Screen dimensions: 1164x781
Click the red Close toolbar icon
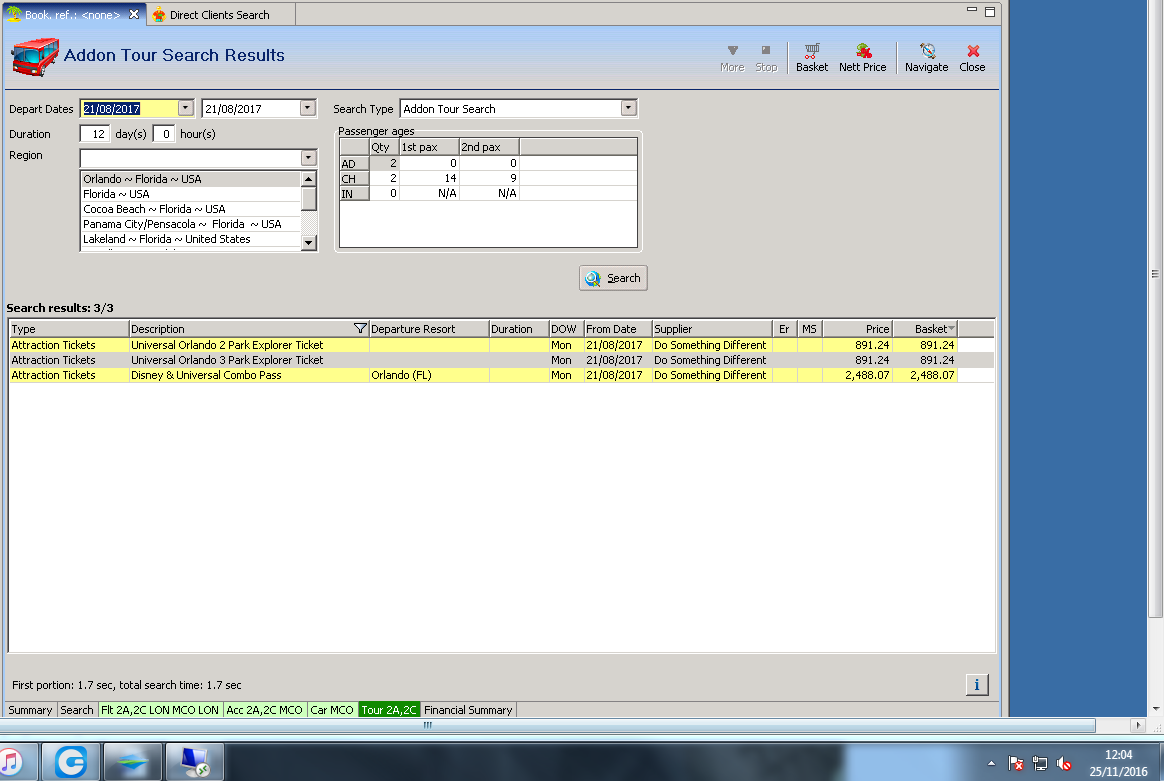click(972, 57)
